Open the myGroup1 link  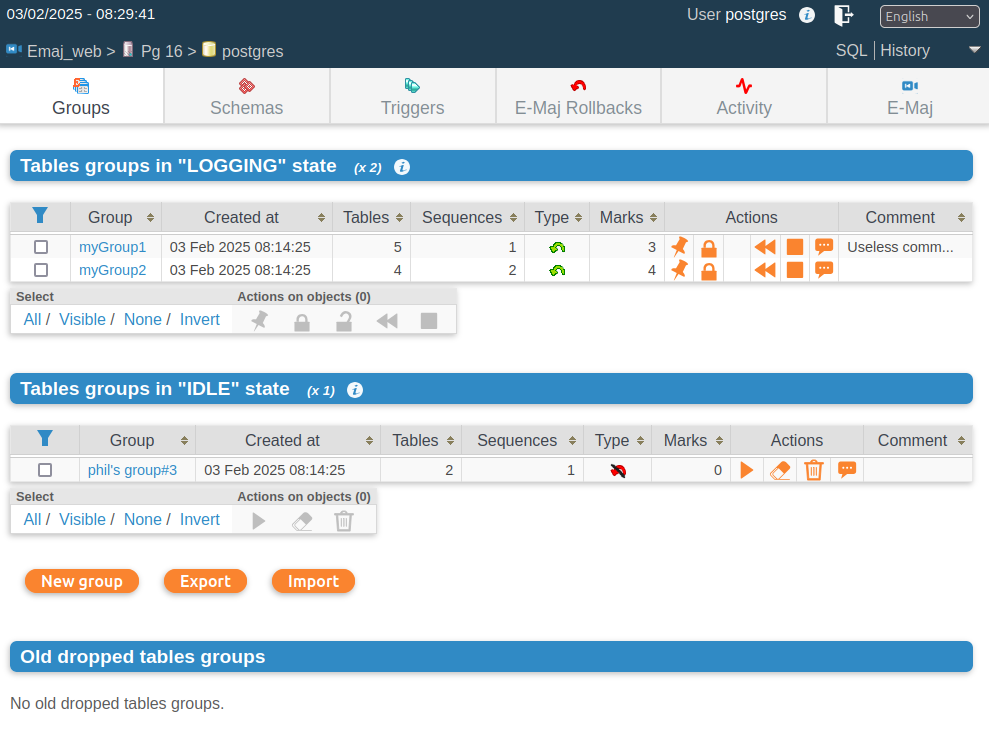click(x=112, y=247)
